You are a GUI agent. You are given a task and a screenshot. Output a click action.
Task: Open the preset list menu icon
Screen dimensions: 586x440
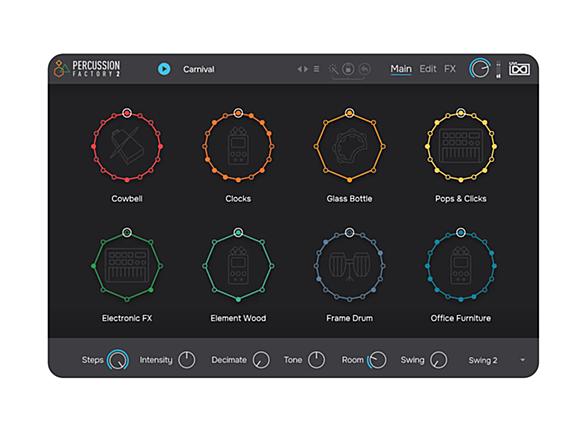coord(316,69)
